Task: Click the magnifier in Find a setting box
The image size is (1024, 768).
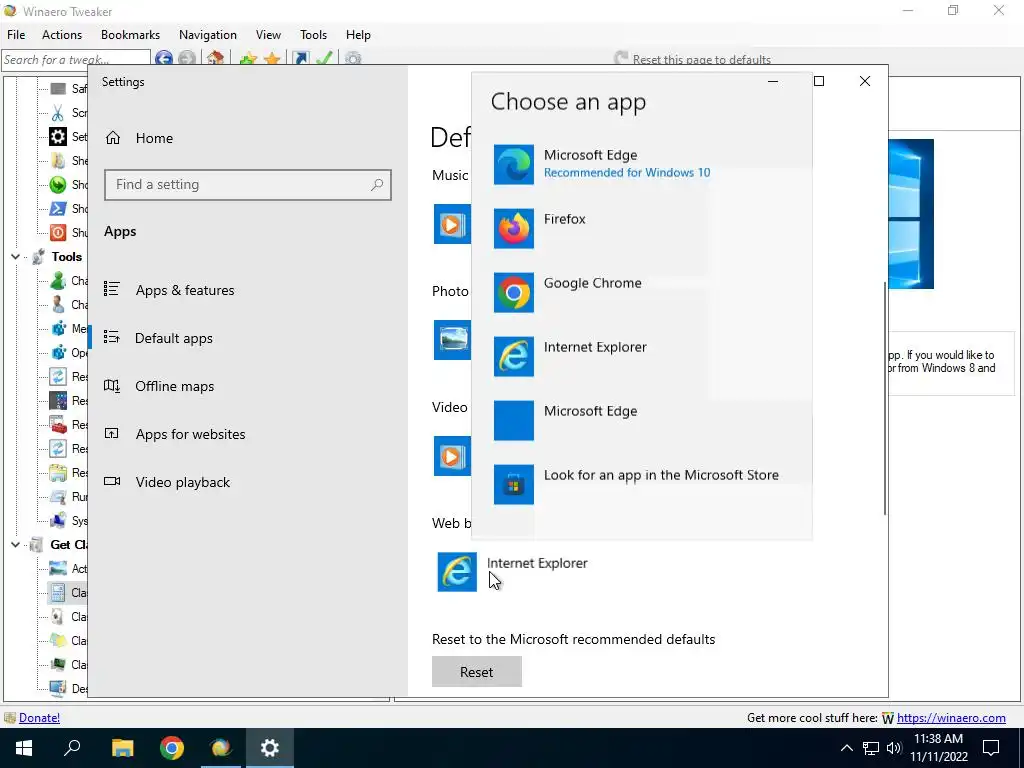Action: point(377,185)
